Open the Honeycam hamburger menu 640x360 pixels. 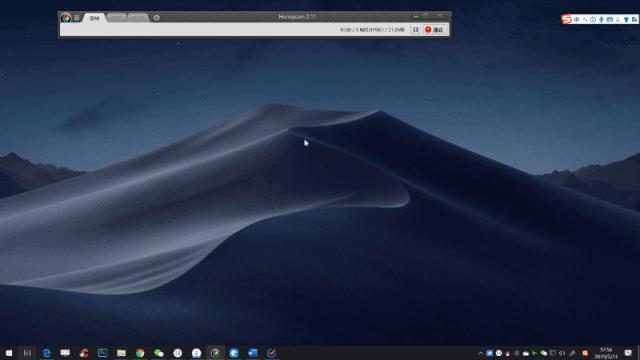coord(76,18)
